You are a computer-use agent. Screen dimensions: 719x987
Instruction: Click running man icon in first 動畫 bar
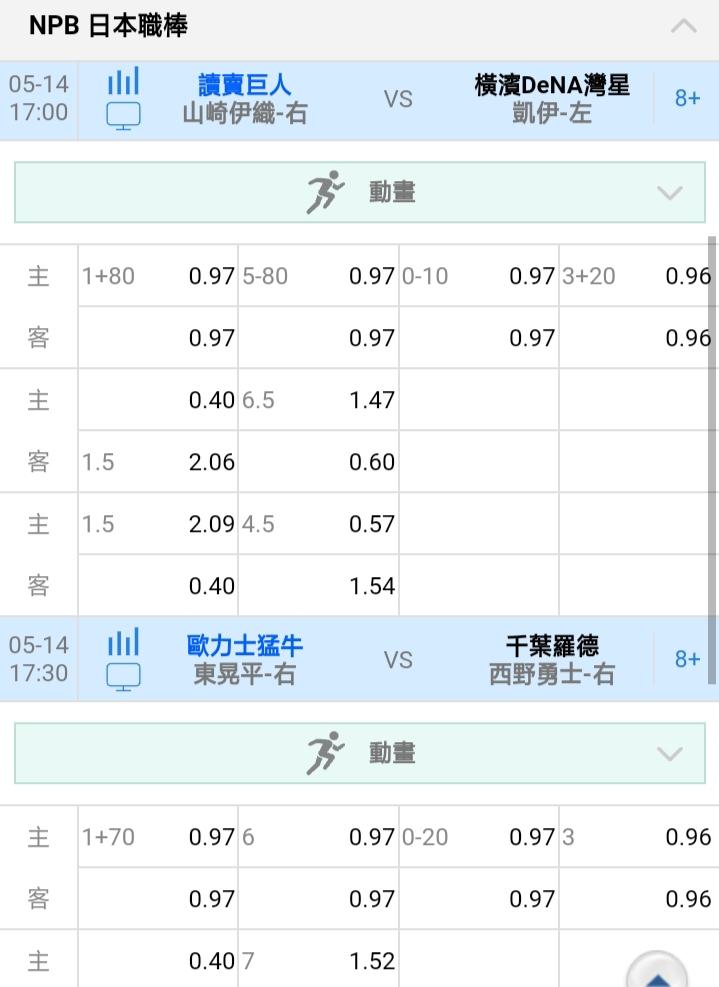[325, 192]
